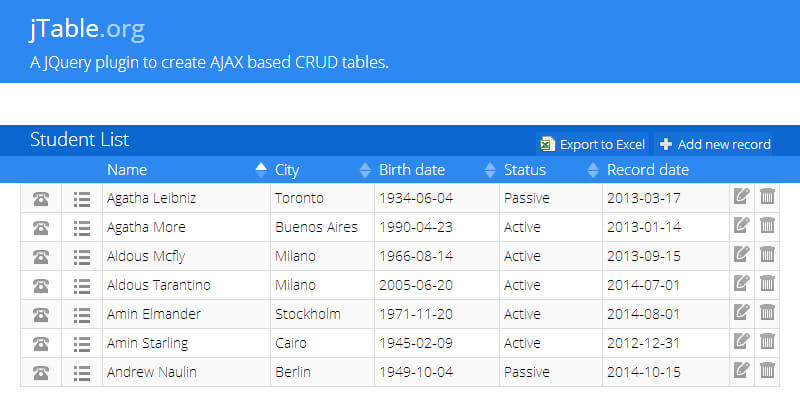Click Add new record button
800x400 pixels.
pyautogui.click(x=714, y=144)
